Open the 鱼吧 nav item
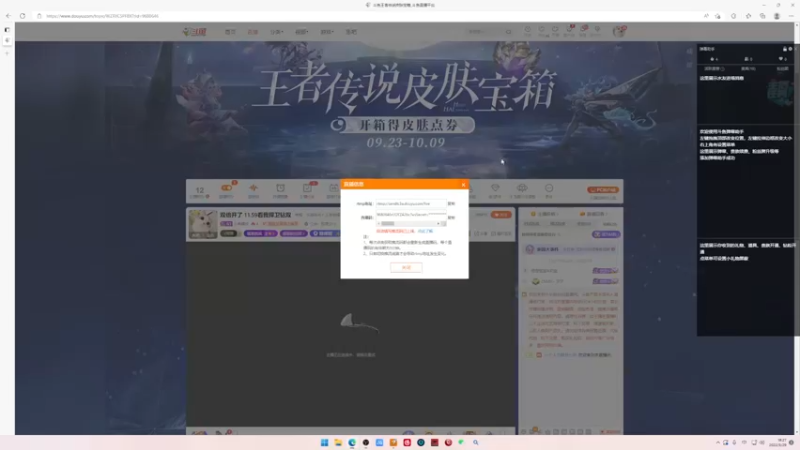The height and width of the screenshot is (450, 800). [351, 32]
